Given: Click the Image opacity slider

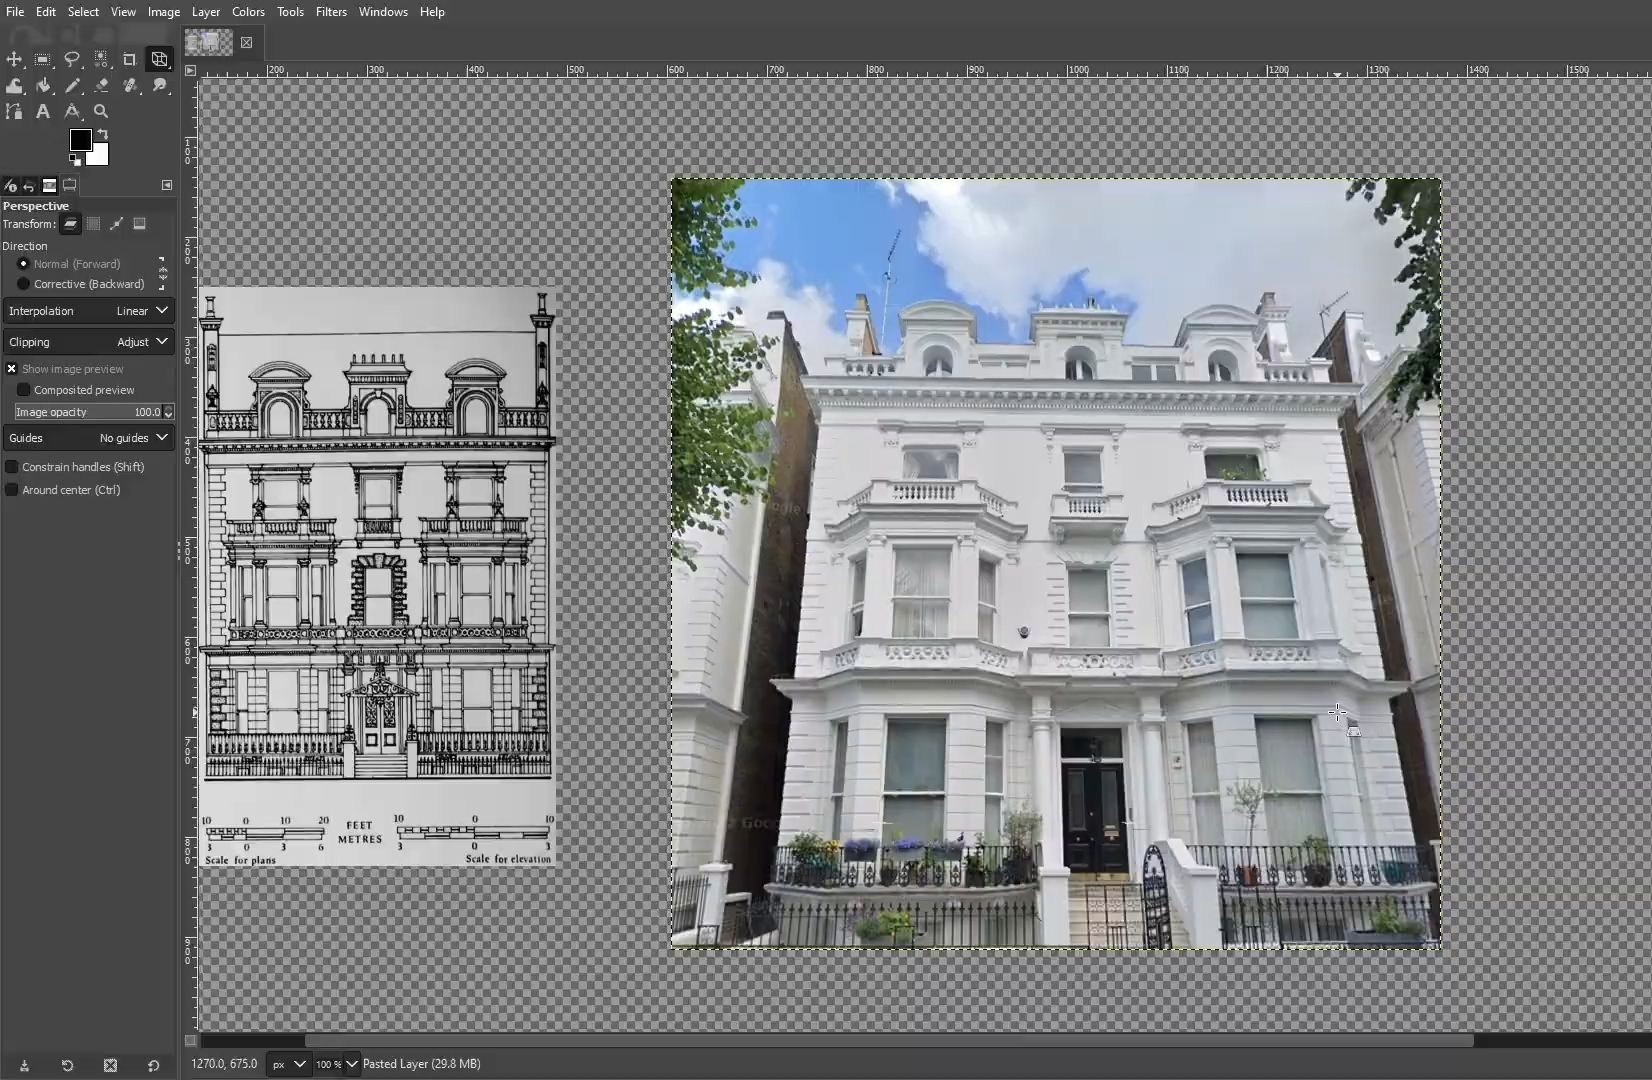Looking at the screenshot, I should pos(87,412).
